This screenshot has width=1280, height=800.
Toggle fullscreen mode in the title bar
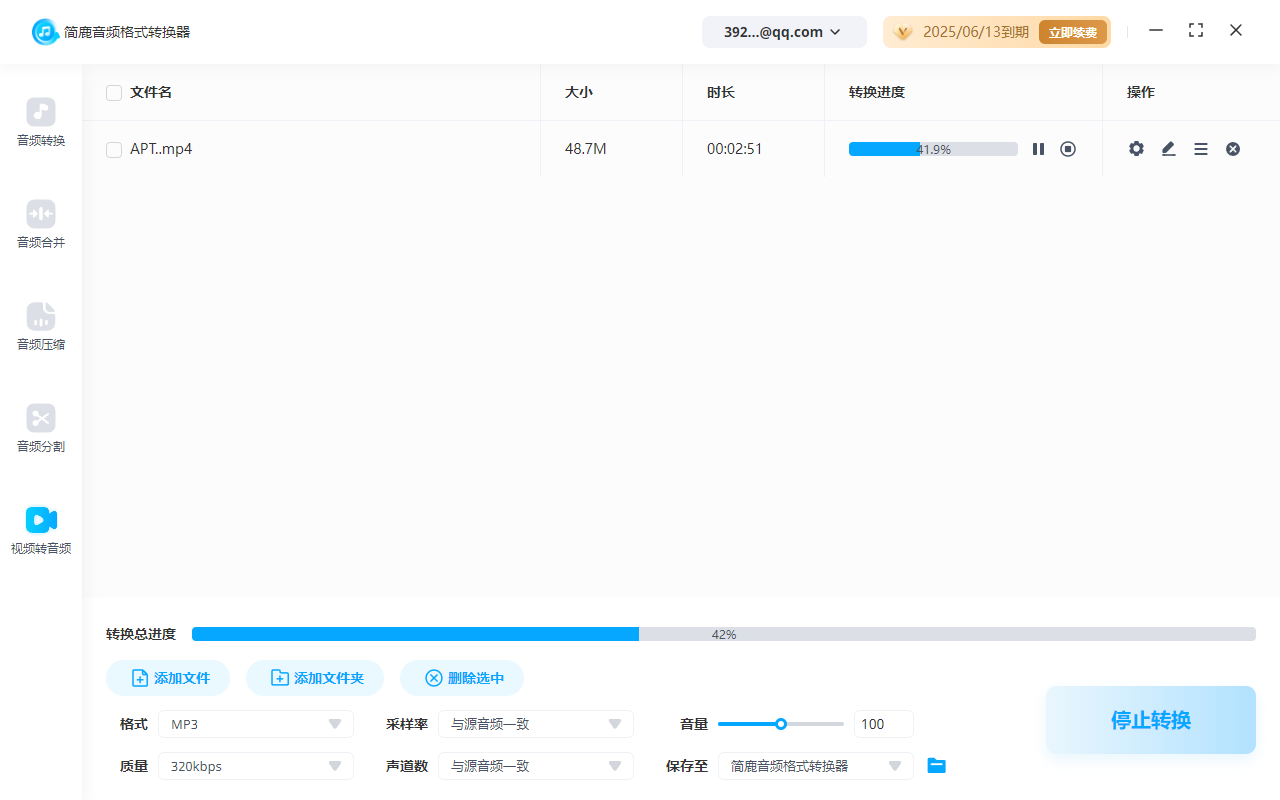[1196, 31]
